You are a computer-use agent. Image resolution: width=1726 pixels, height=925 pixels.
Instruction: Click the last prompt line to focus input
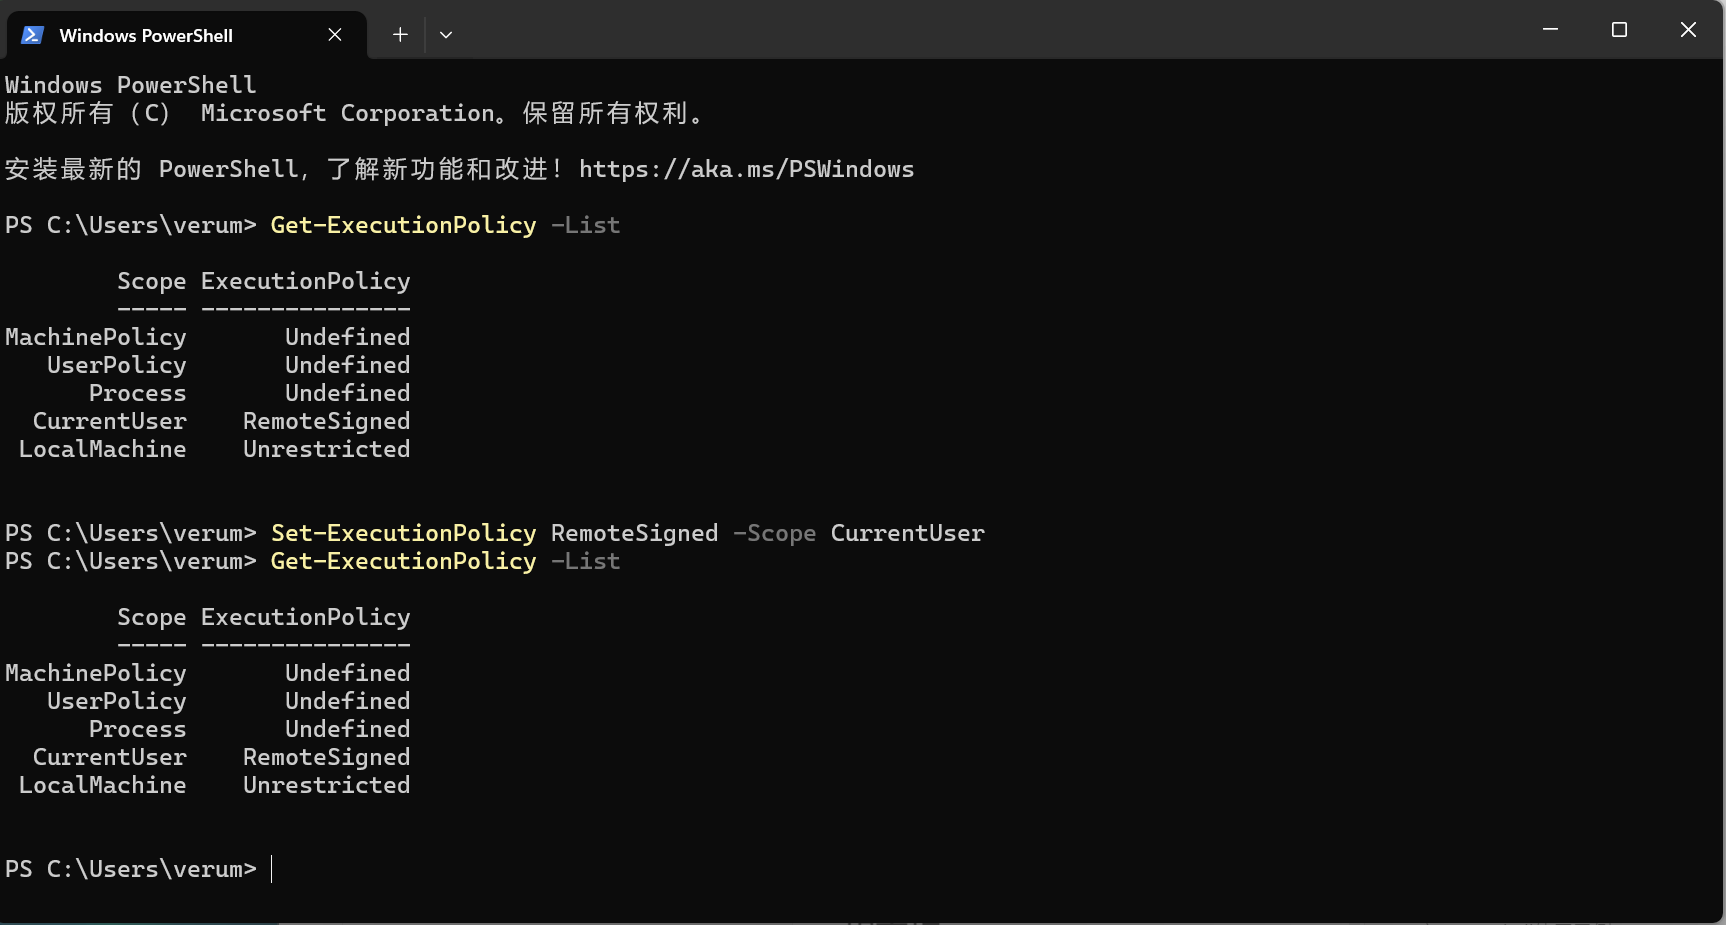tap(139, 869)
